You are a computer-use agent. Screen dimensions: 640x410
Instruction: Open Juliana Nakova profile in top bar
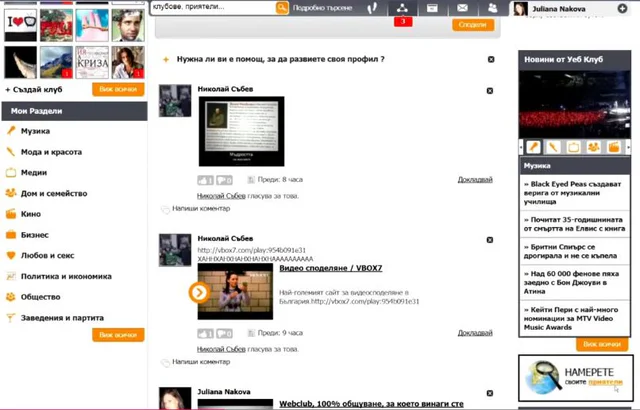pos(559,9)
